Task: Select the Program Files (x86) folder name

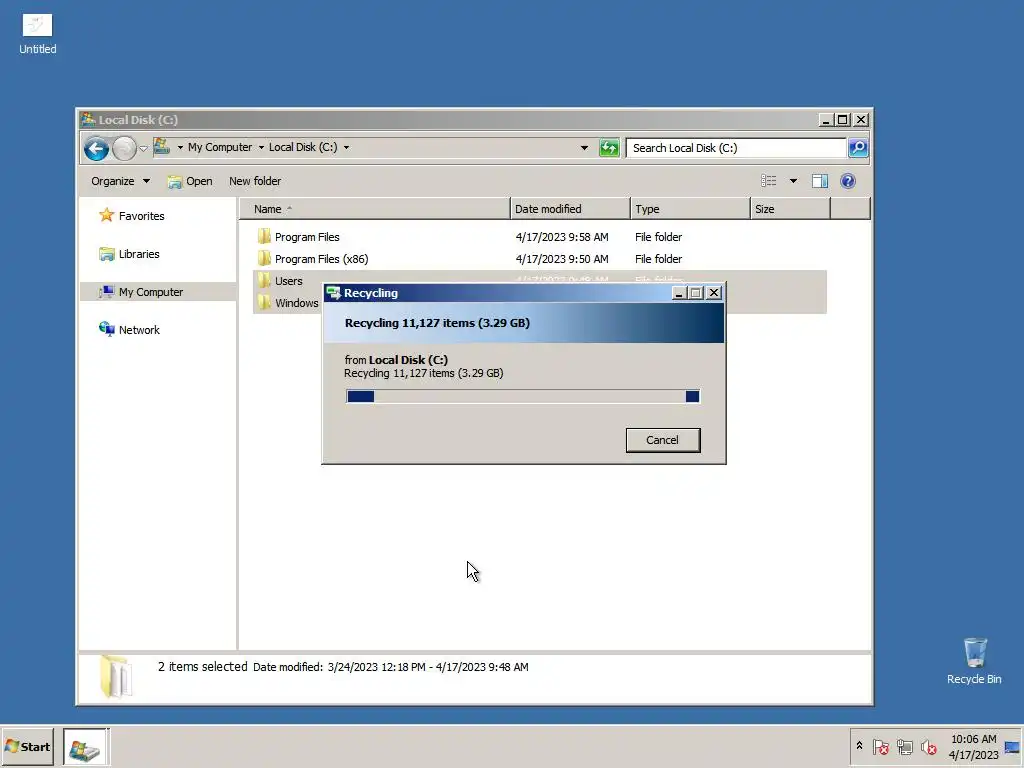Action: point(321,259)
